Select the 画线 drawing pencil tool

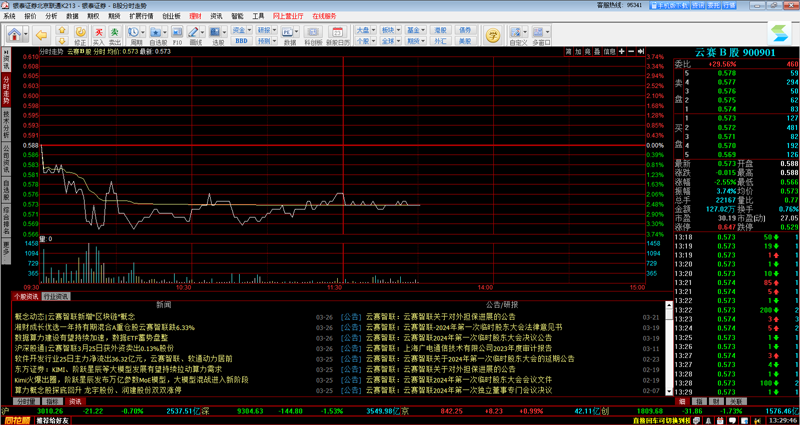pyautogui.click(x=193, y=32)
